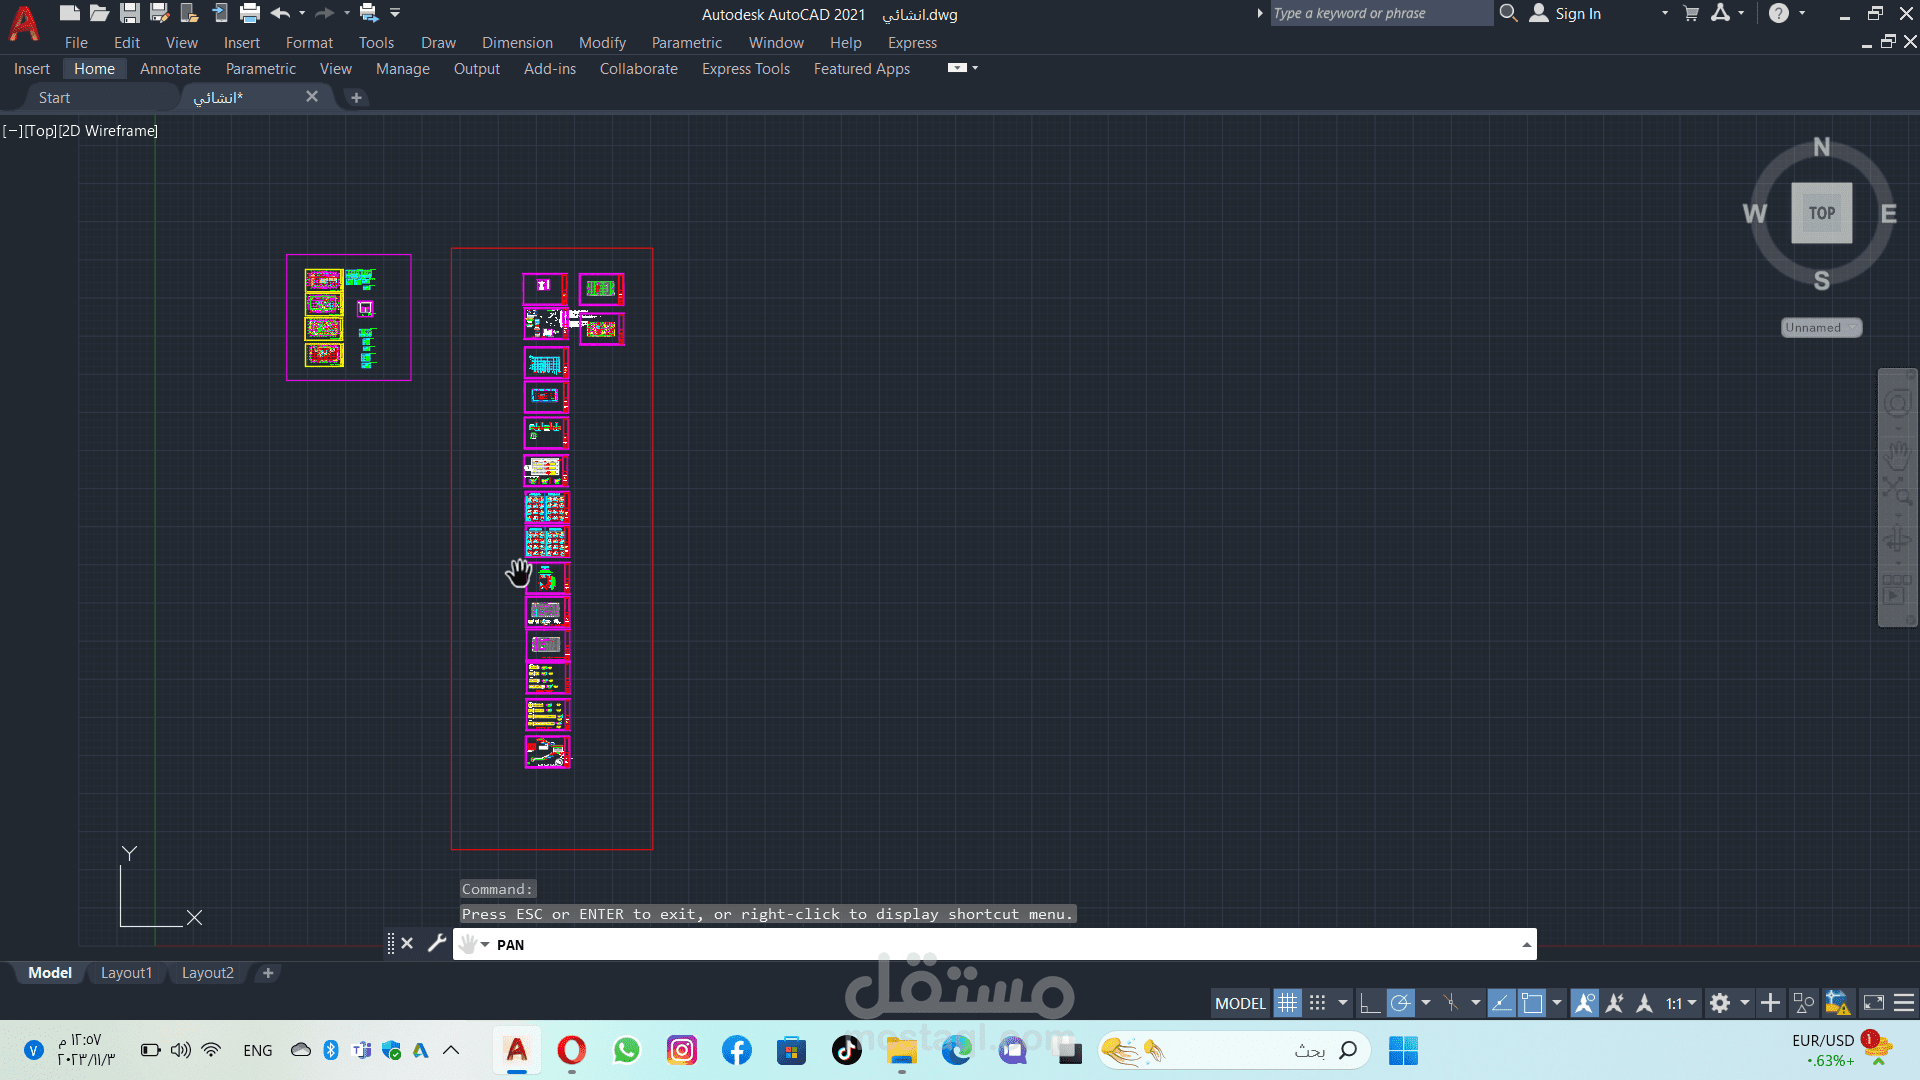Click the Batch Plot icon

(369, 13)
